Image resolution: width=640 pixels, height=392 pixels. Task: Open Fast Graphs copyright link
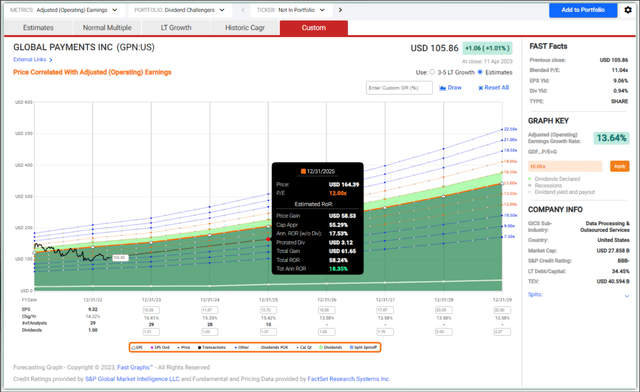[135, 368]
